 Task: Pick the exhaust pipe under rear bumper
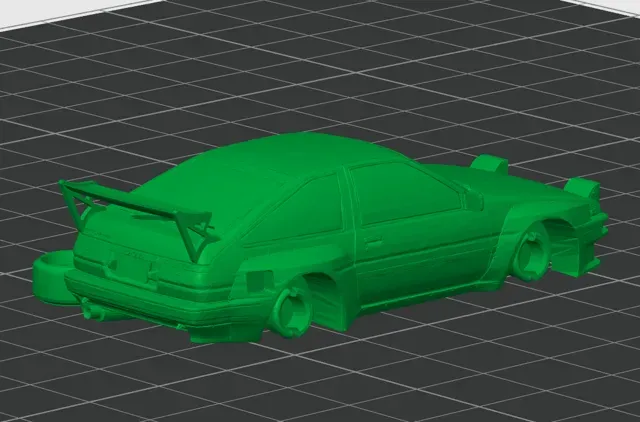[95, 311]
